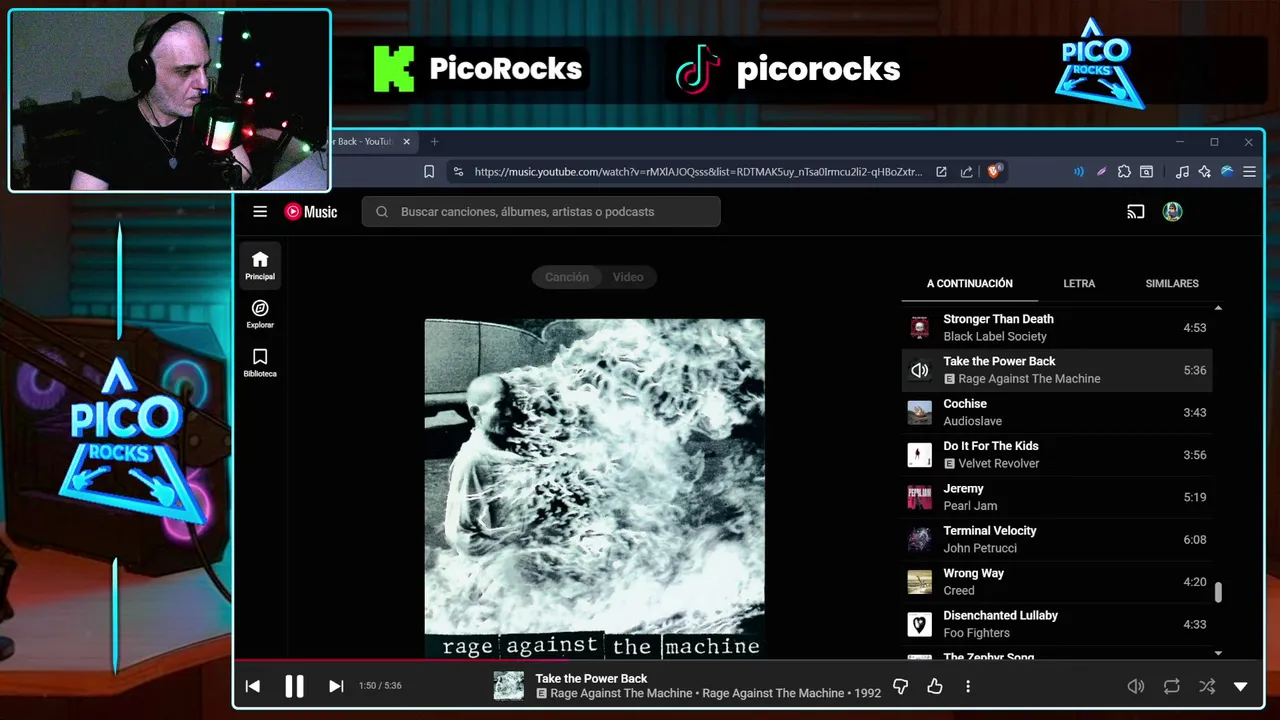The width and height of the screenshot is (1280, 720).
Task: Play Cochise by Audioslave
Action: point(1057,412)
